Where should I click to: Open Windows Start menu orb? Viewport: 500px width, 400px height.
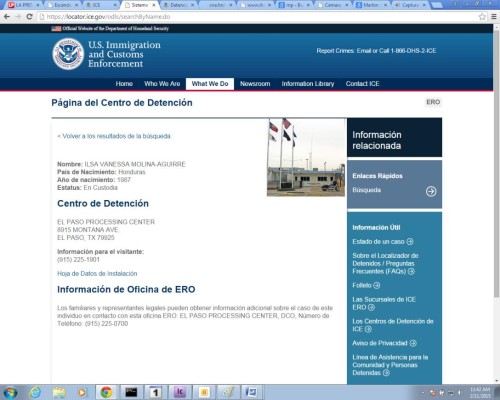[10, 392]
